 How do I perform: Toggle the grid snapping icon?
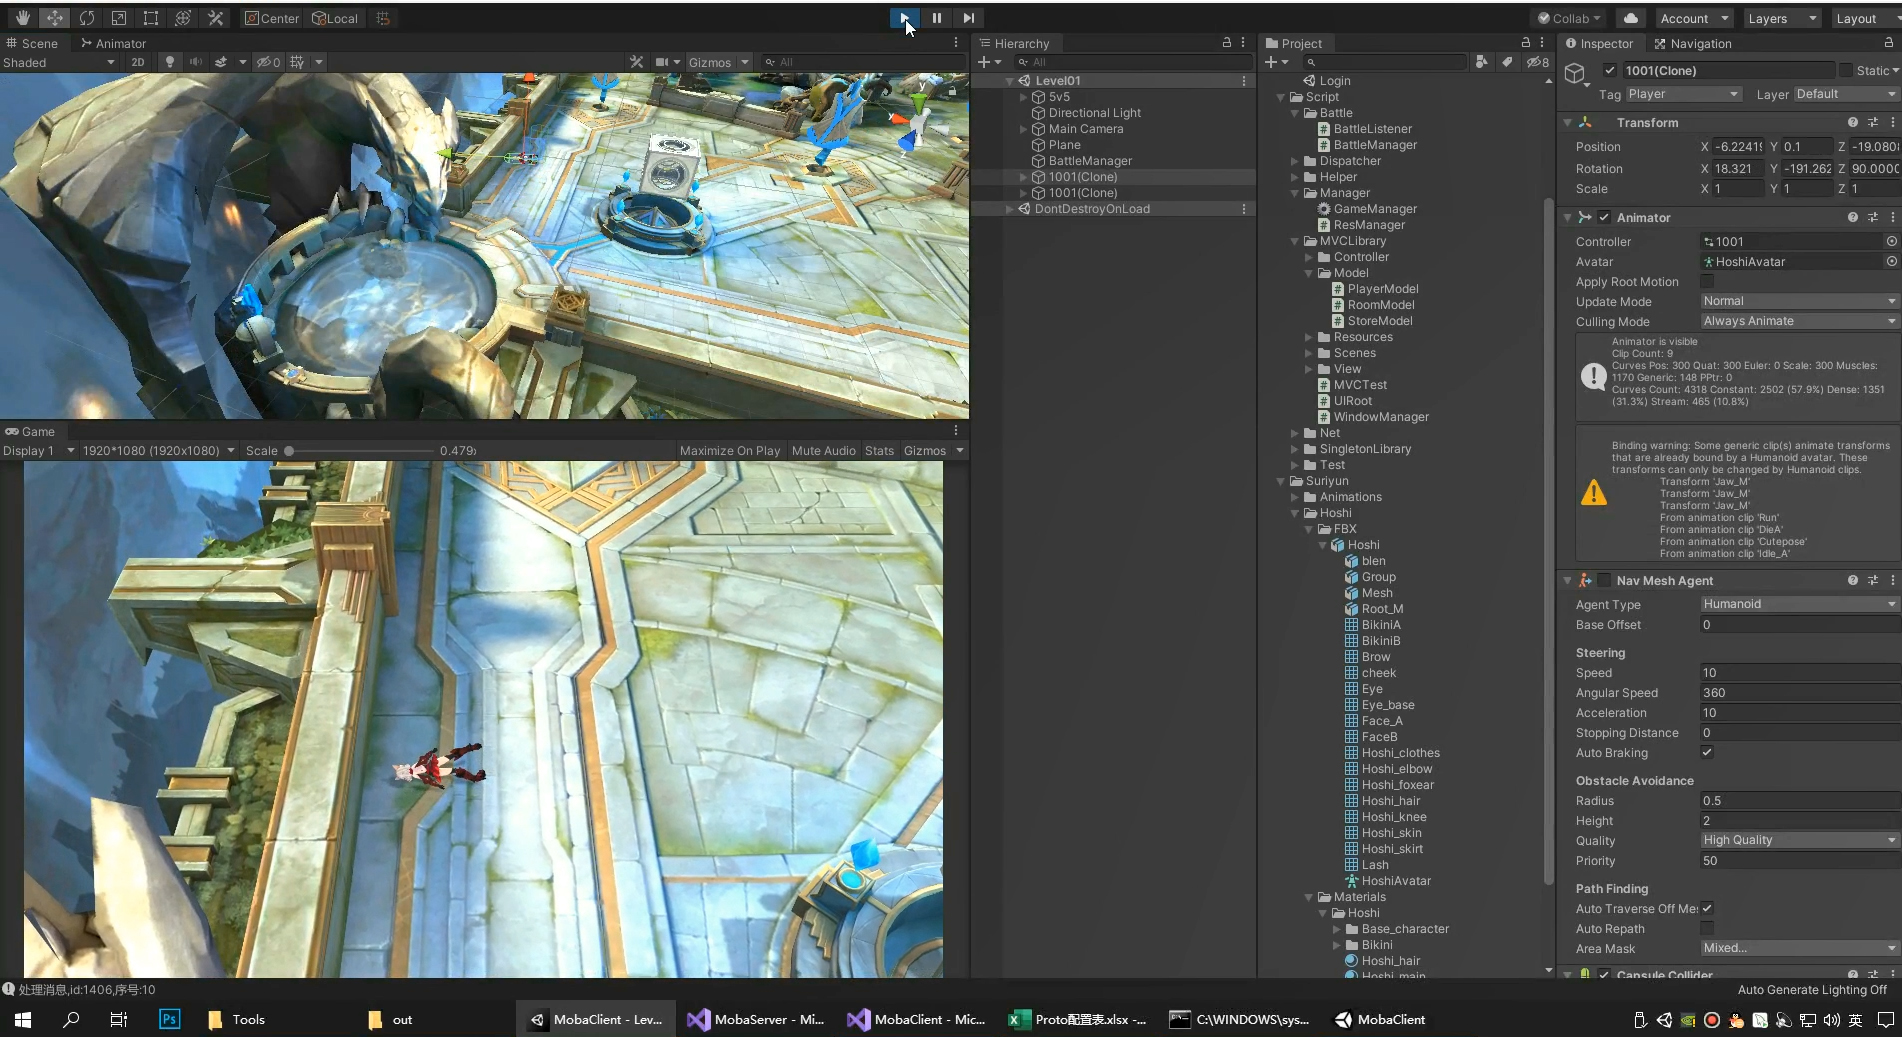coord(297,62)
